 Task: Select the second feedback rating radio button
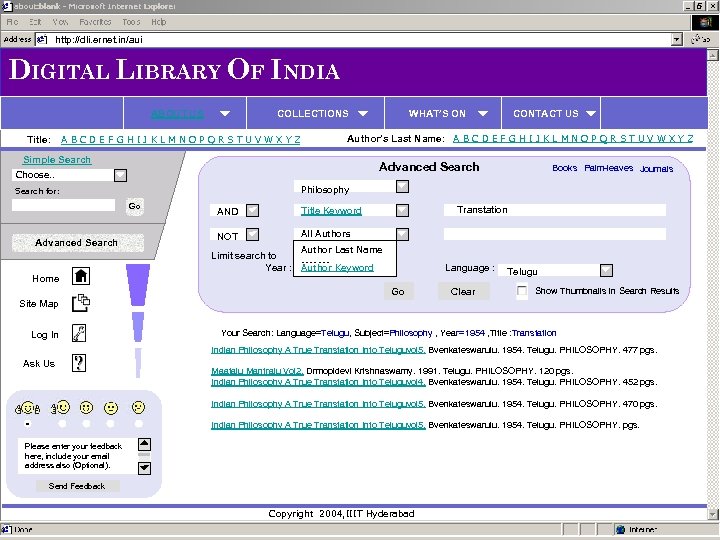62,423
